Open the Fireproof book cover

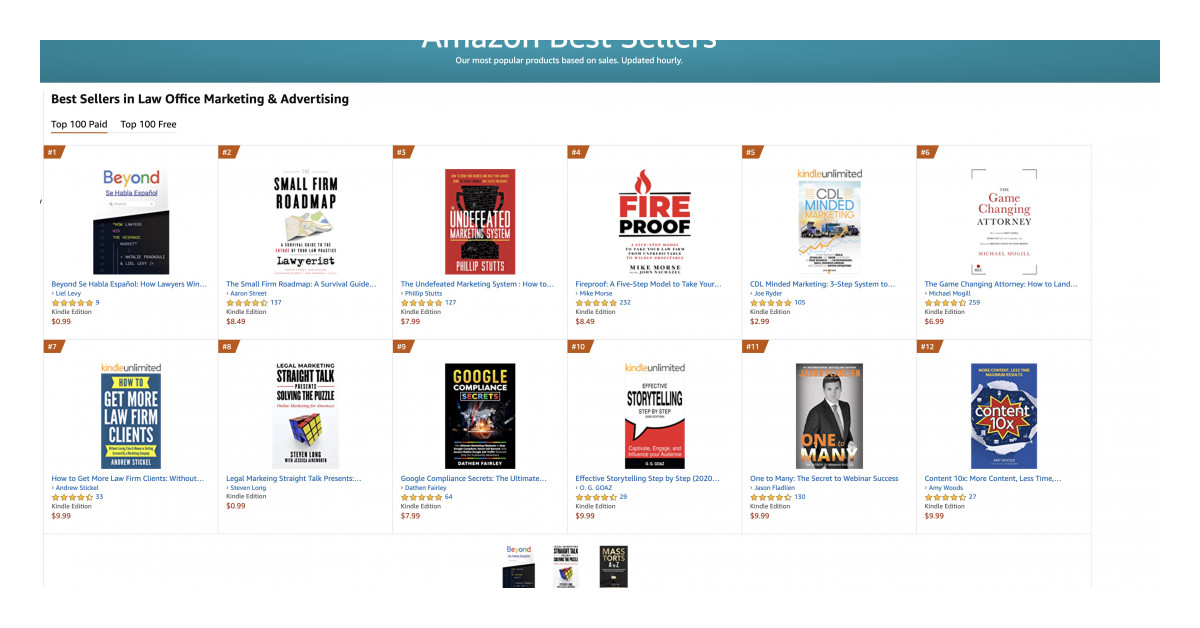pos(654,221)
